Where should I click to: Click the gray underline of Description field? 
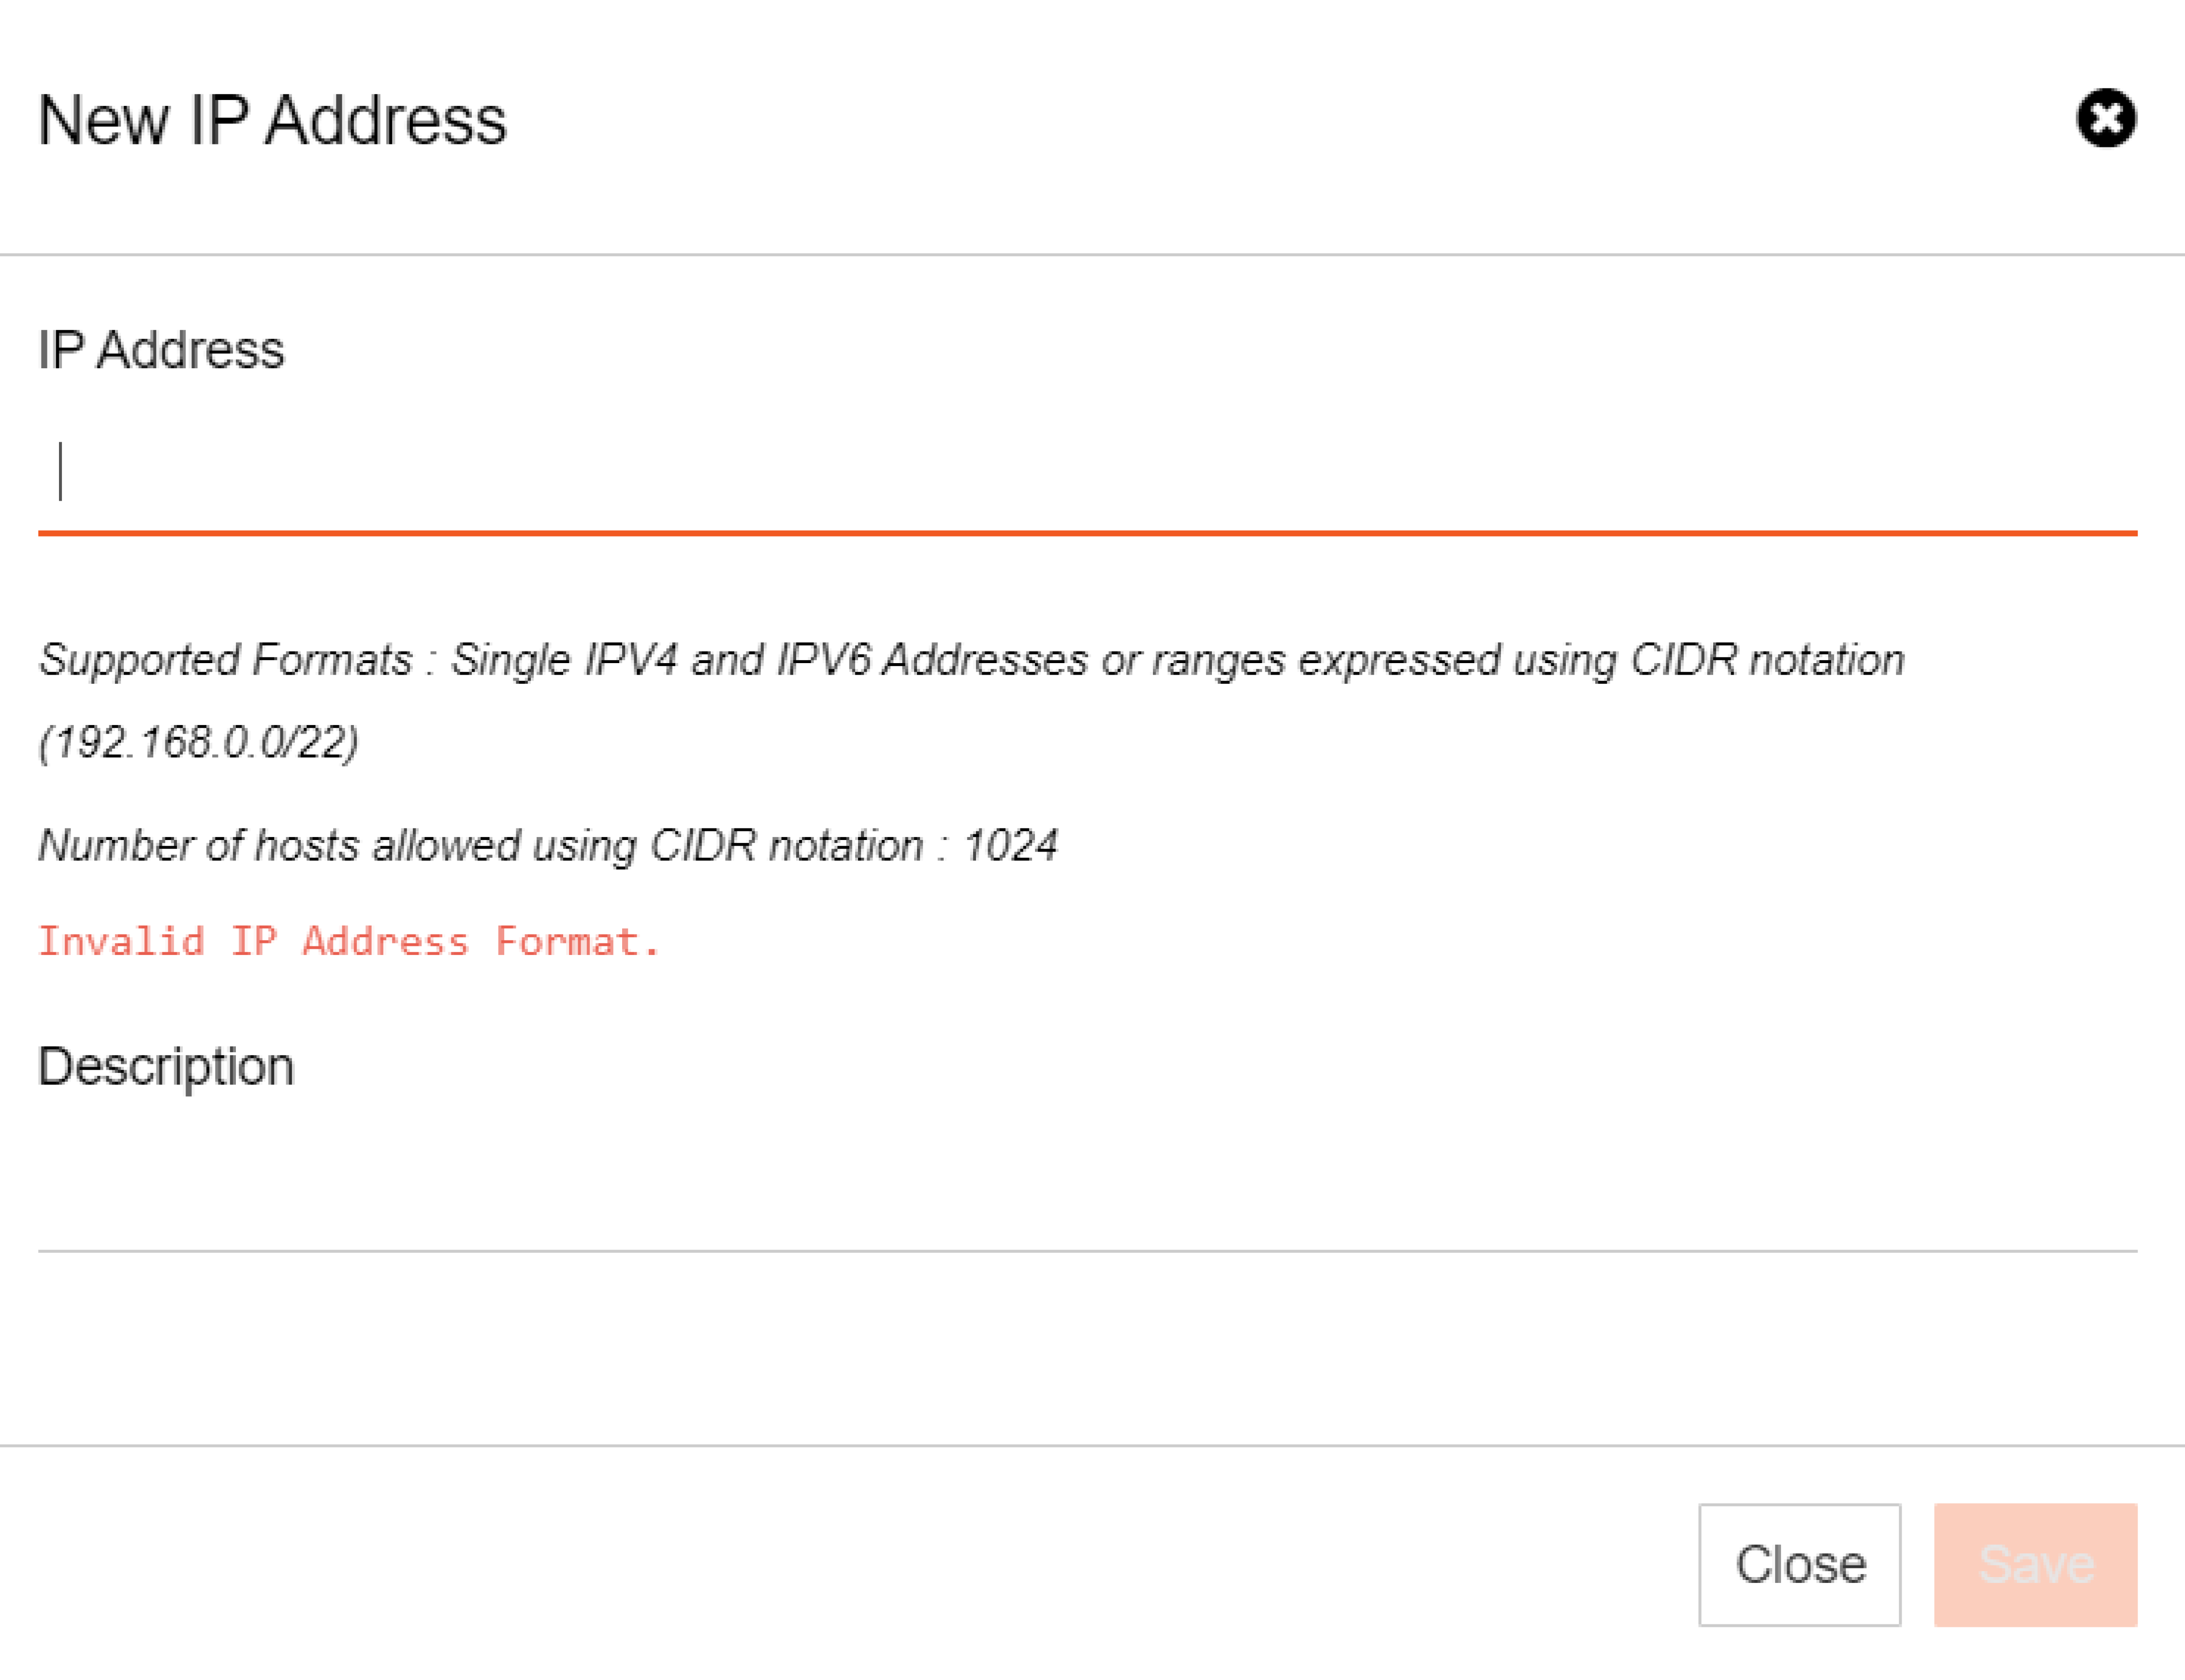coord(1088,1250)
